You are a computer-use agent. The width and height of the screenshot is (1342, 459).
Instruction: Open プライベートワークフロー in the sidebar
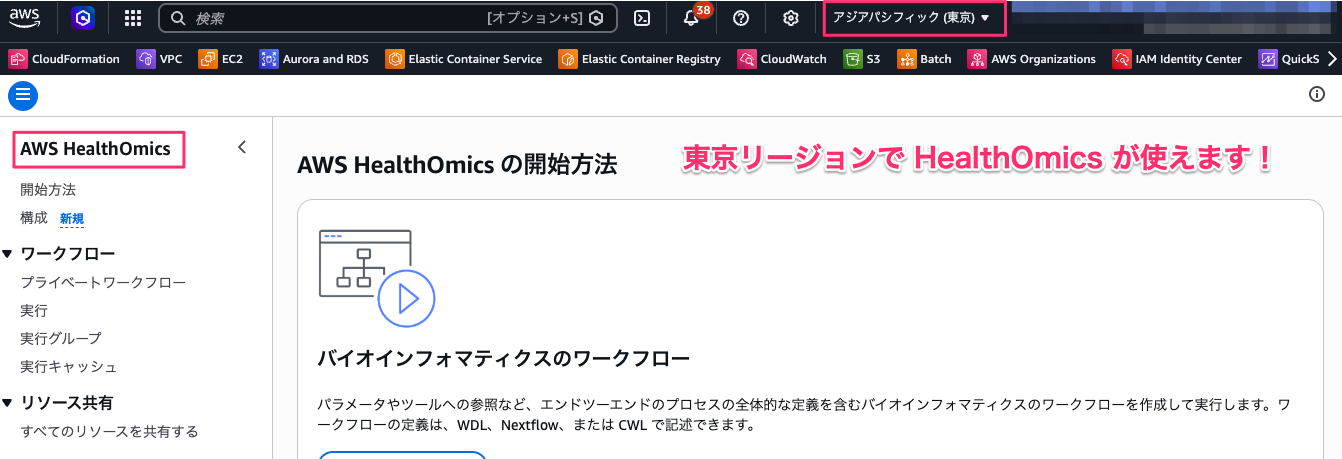coord(103,282)
